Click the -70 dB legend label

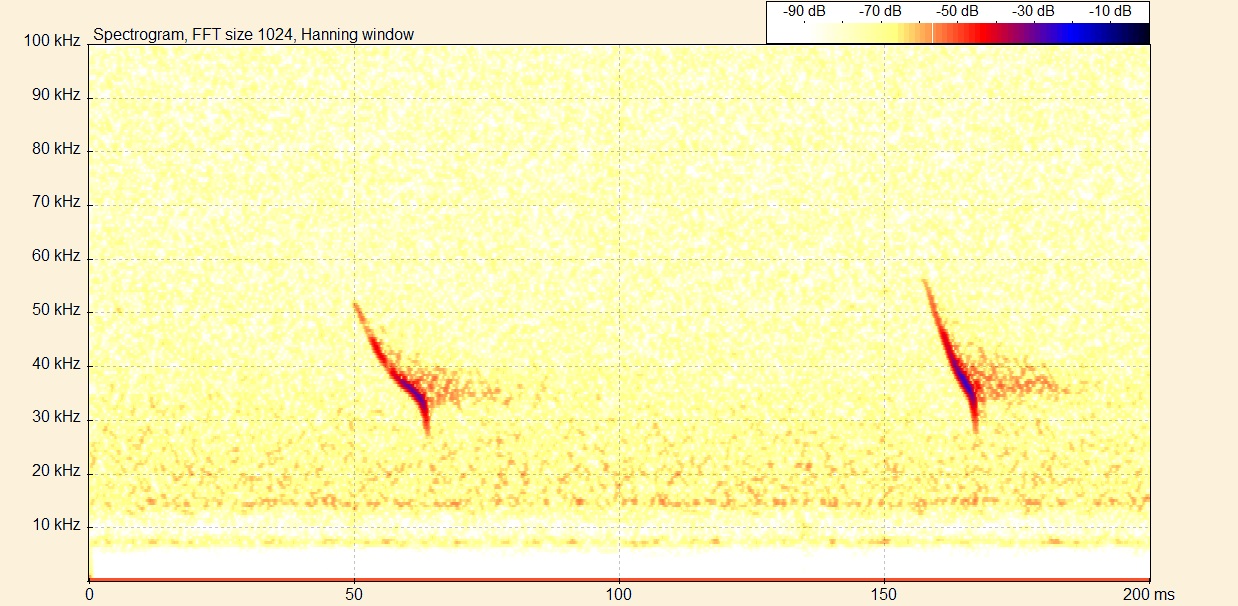tap(880, 11)
